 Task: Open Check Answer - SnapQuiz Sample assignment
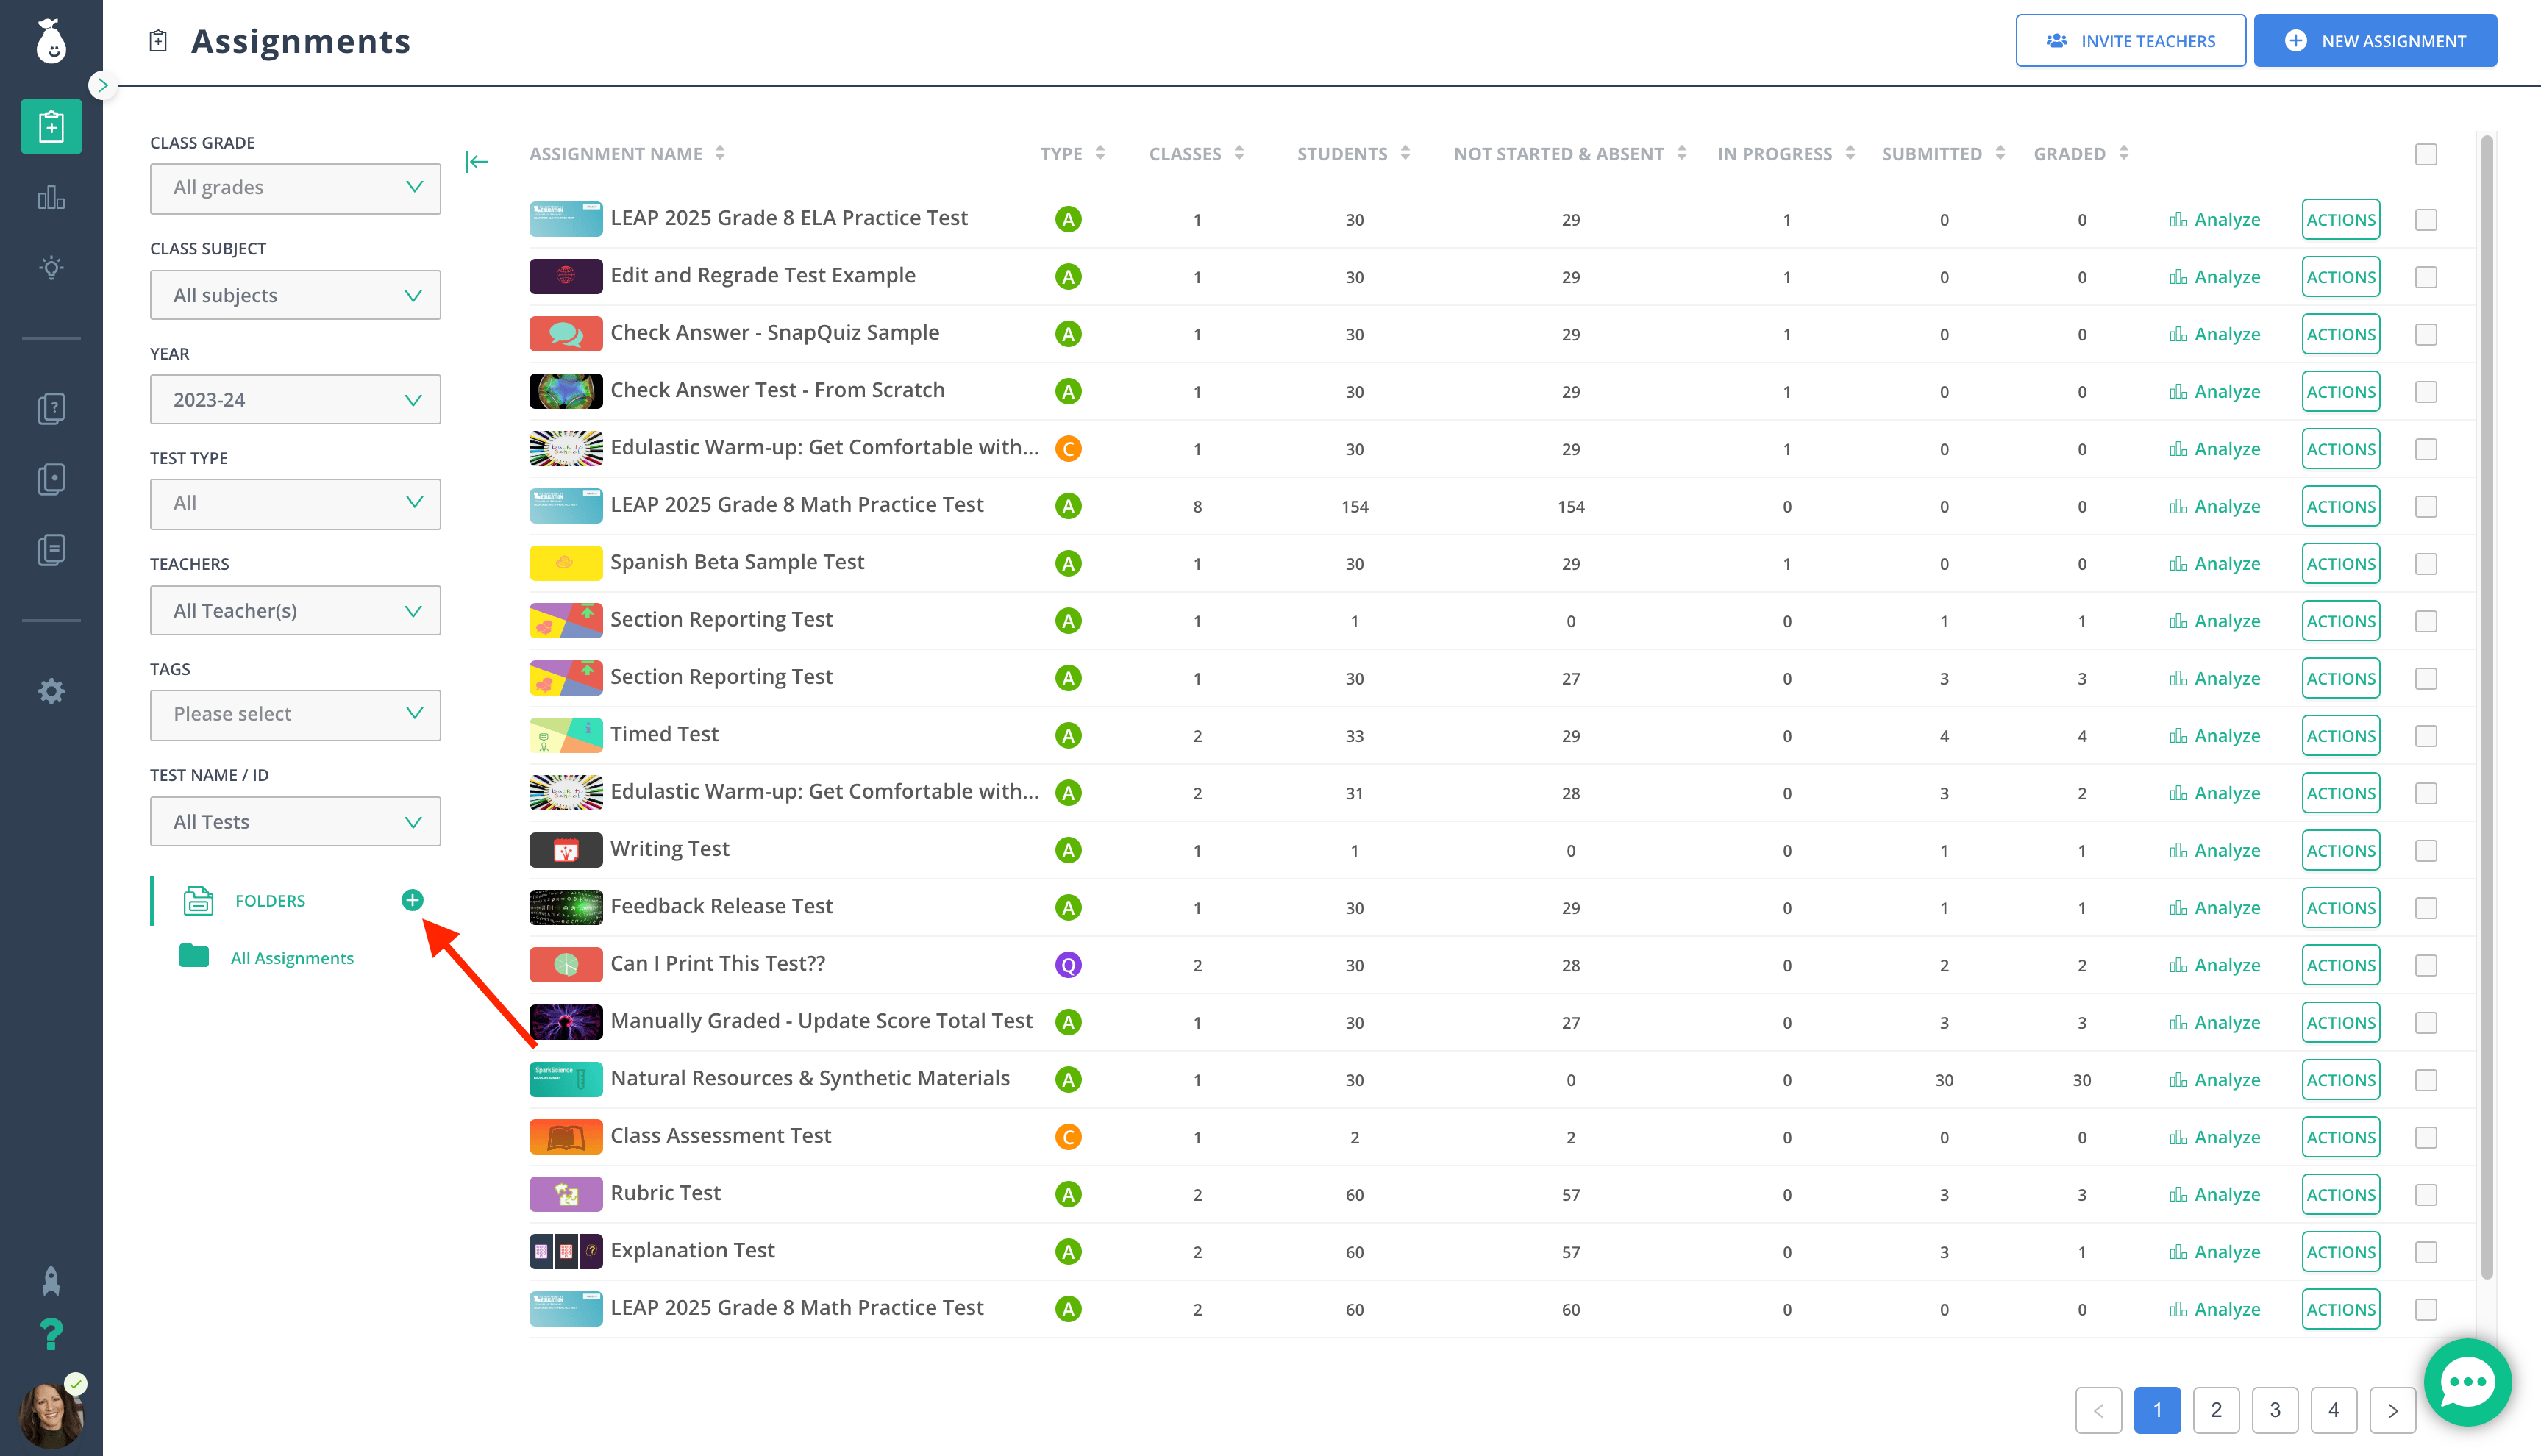775,333
